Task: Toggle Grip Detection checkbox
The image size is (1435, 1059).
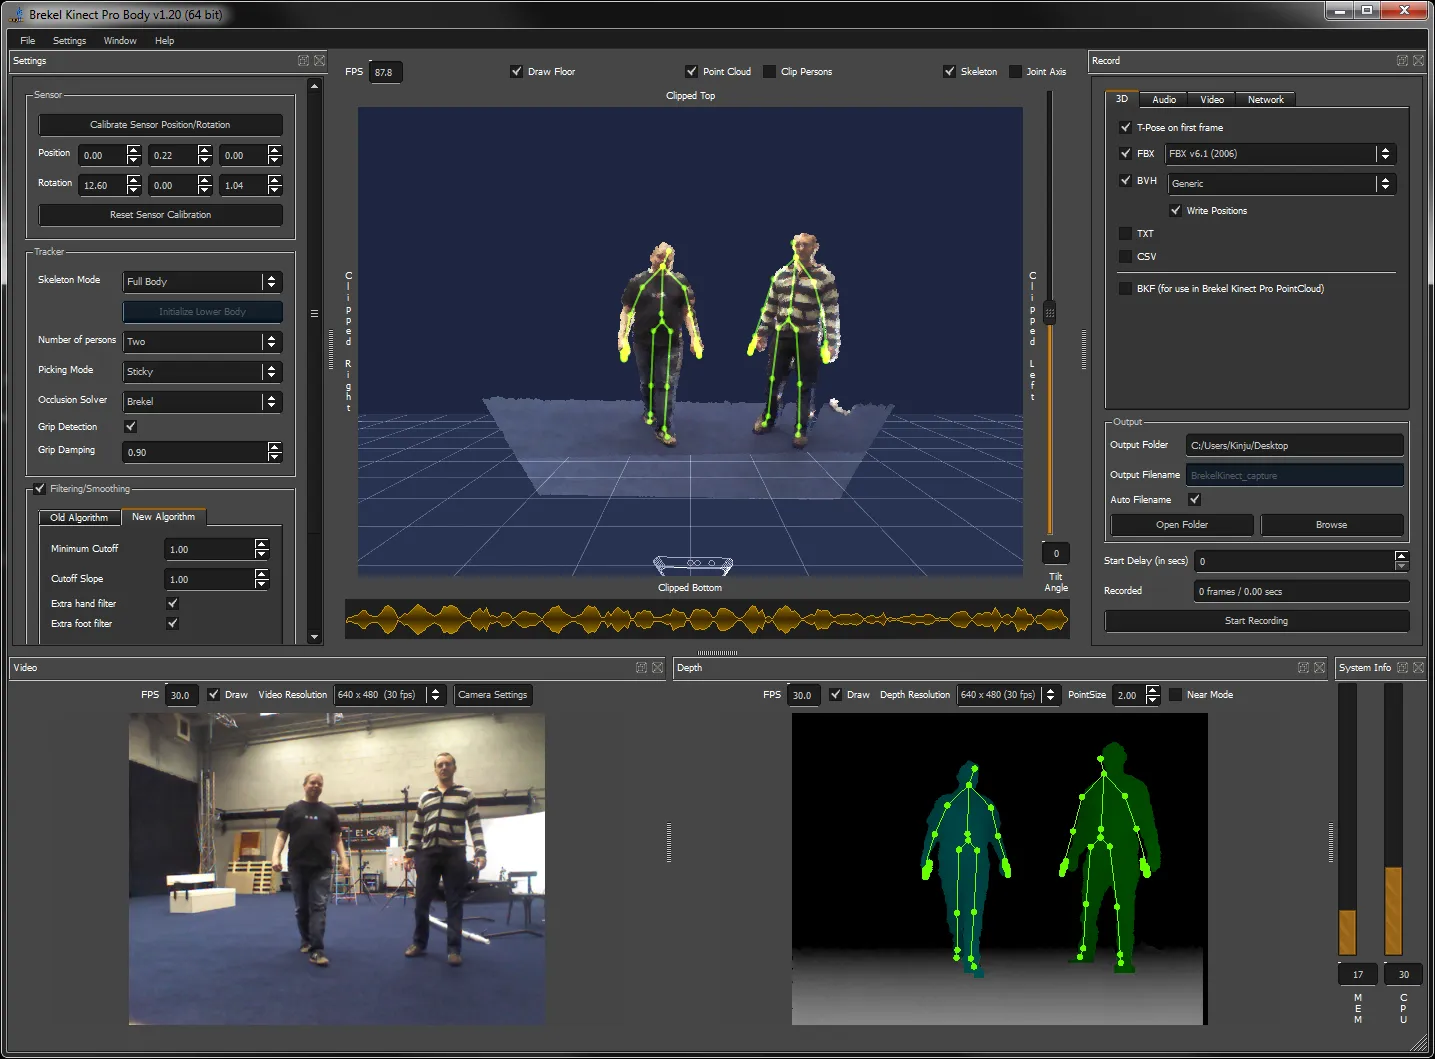Action: click(130, 426)
